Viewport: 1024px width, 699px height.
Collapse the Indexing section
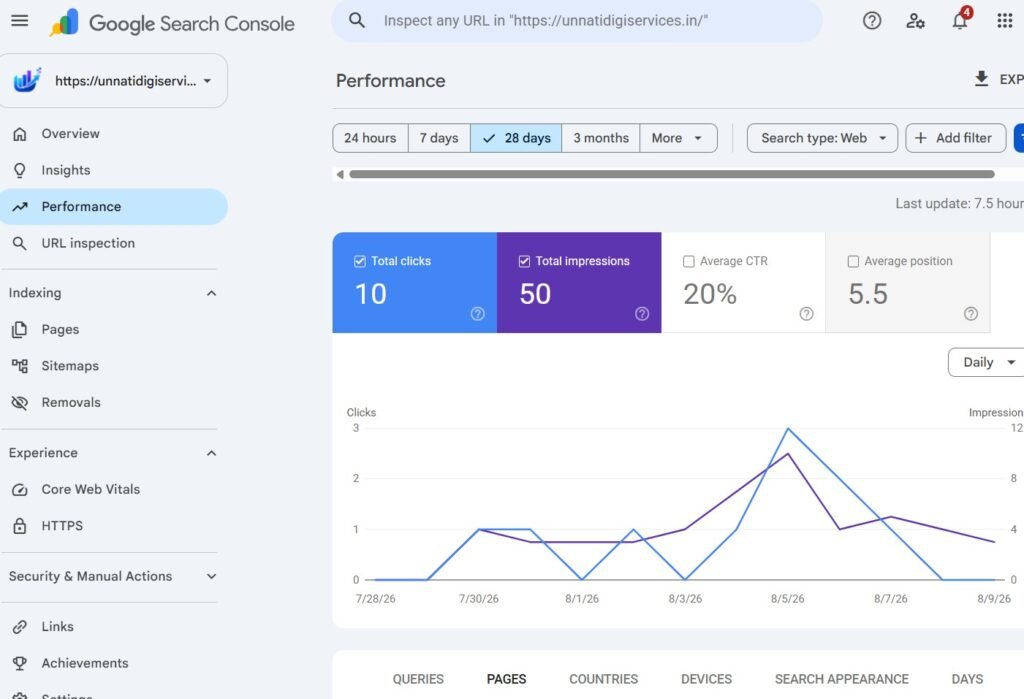[x=211, y=293]
